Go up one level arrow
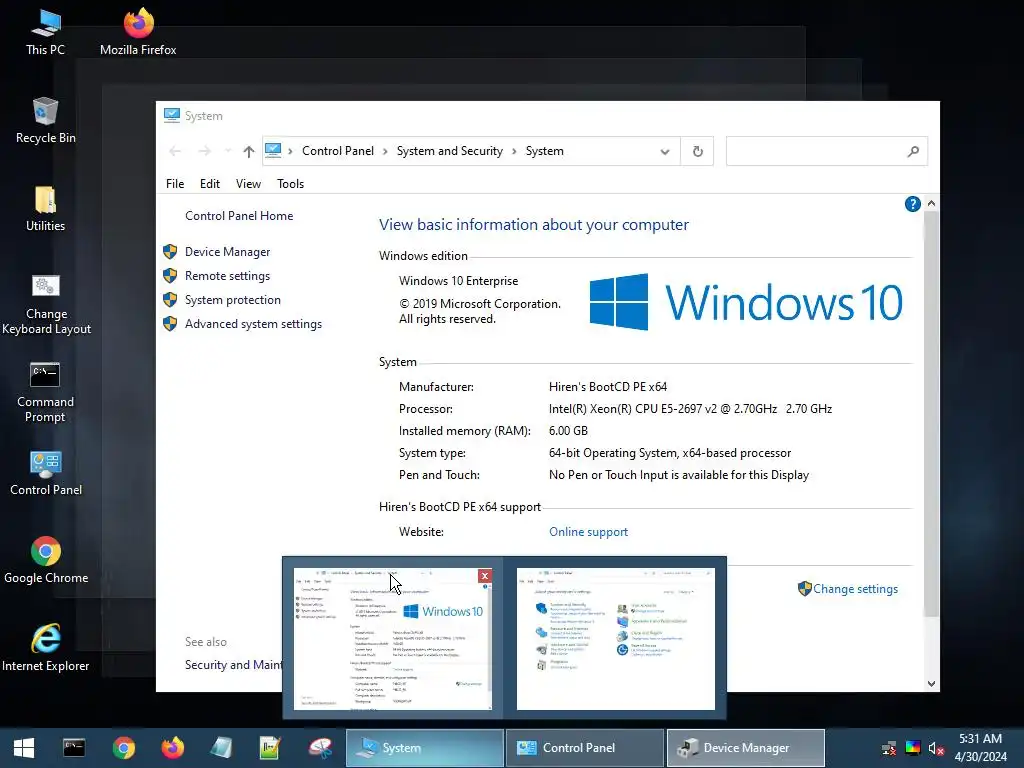Image resolution: width=1024 pixels, height=768 pixels. coord(248,152)
